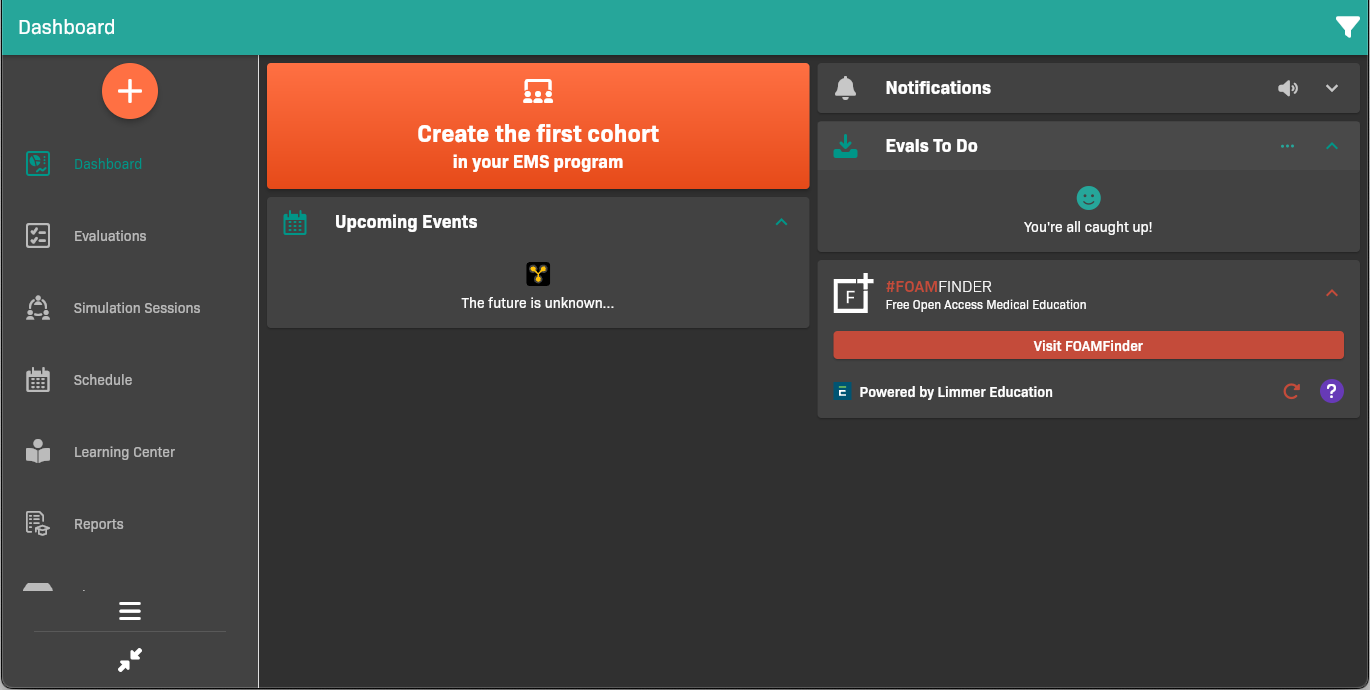Open Simulation Sessions in sidebar

coord(136,308)
